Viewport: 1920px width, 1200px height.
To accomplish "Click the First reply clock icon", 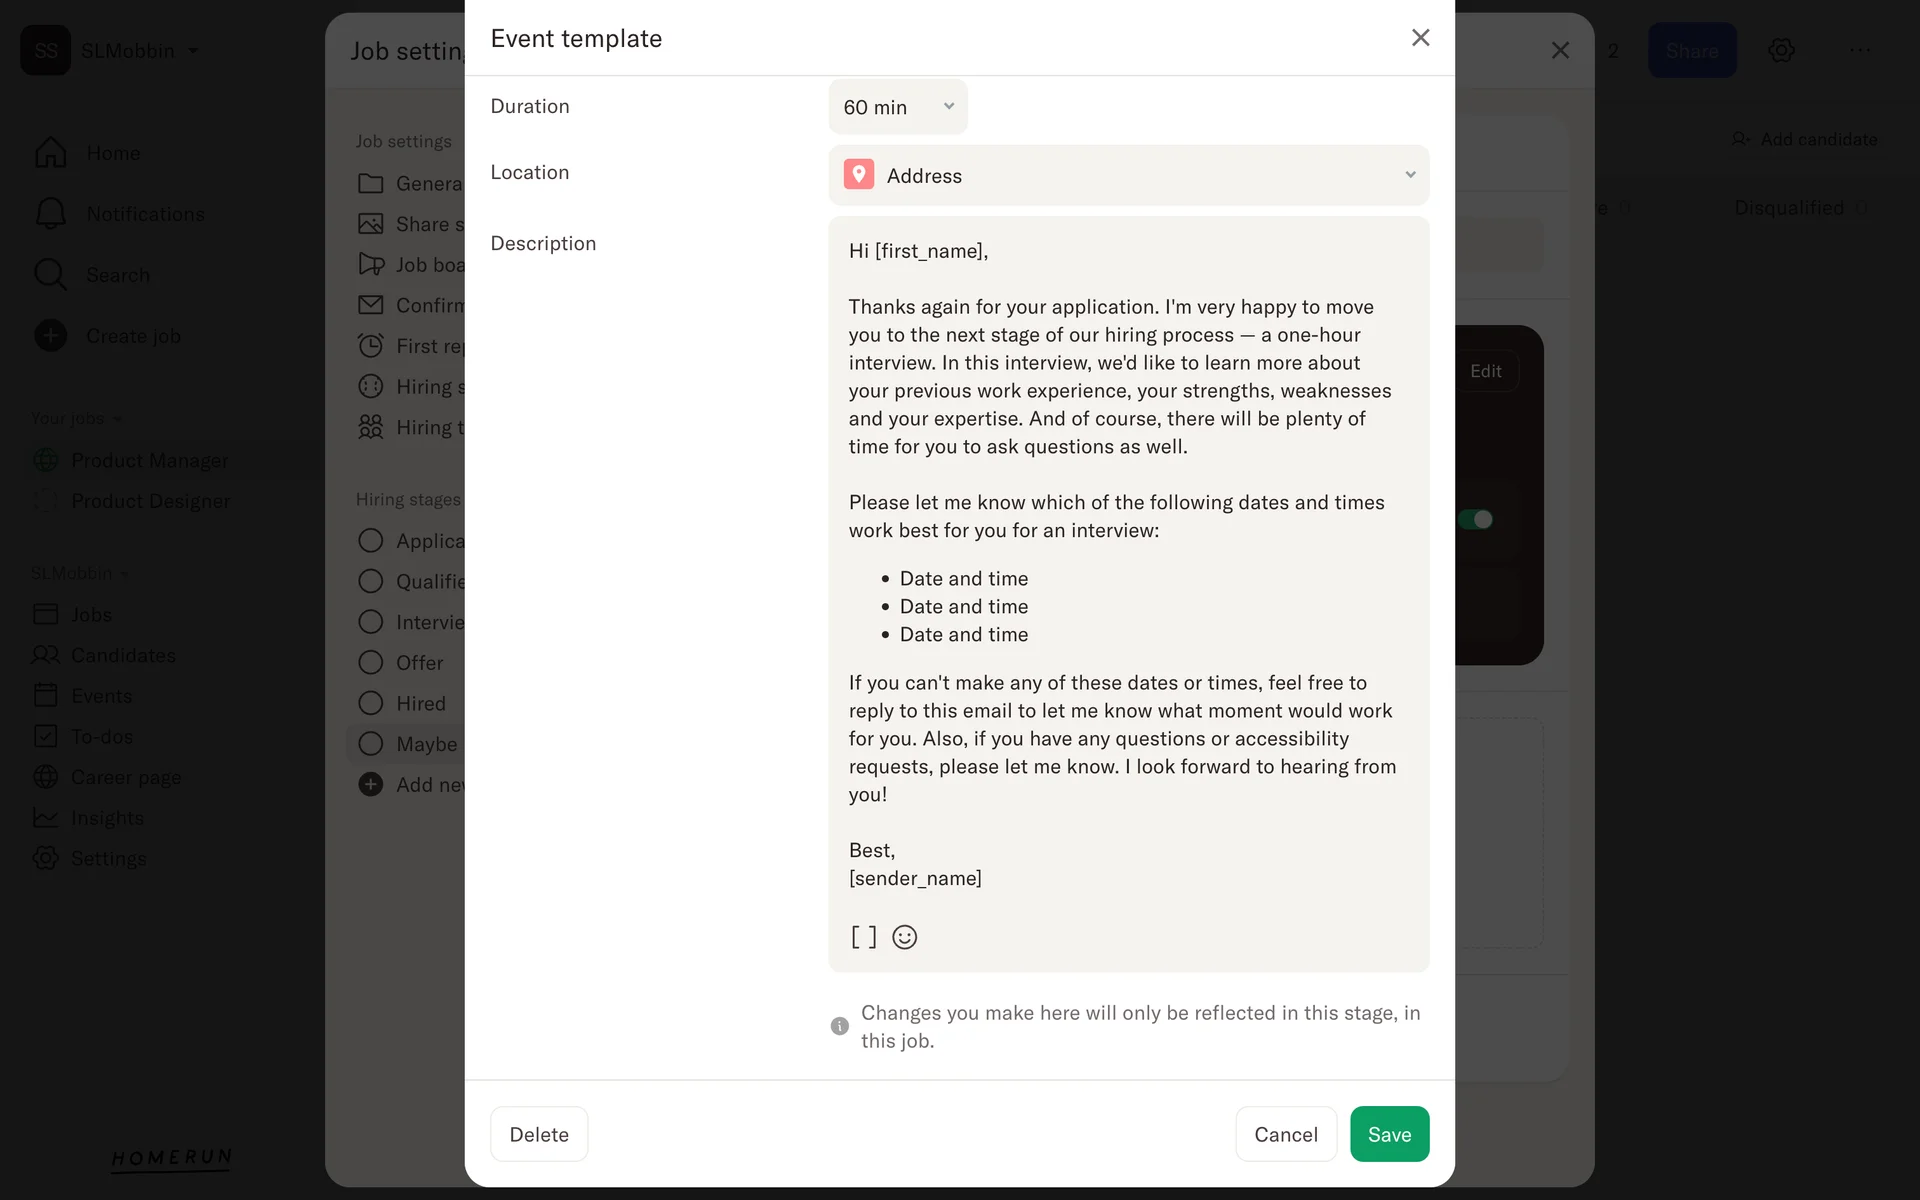I will click(x=371, y=346).
